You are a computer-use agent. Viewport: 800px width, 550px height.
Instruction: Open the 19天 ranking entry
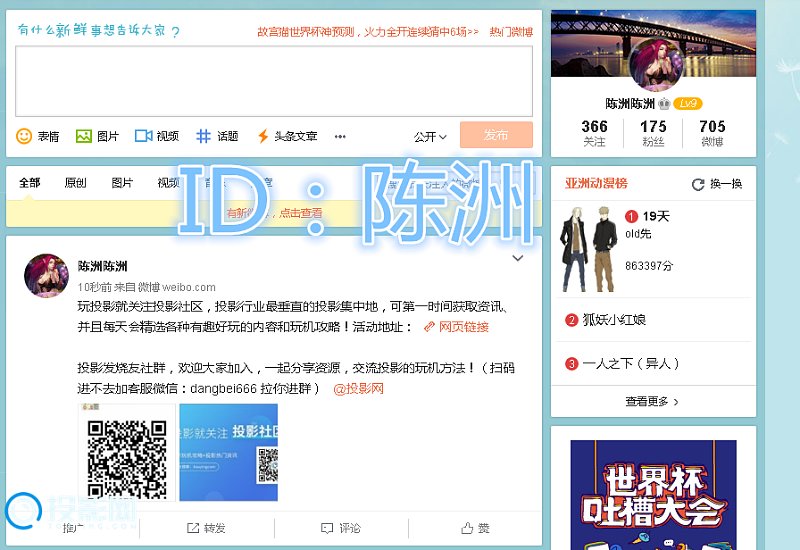(x=656, y=216)
